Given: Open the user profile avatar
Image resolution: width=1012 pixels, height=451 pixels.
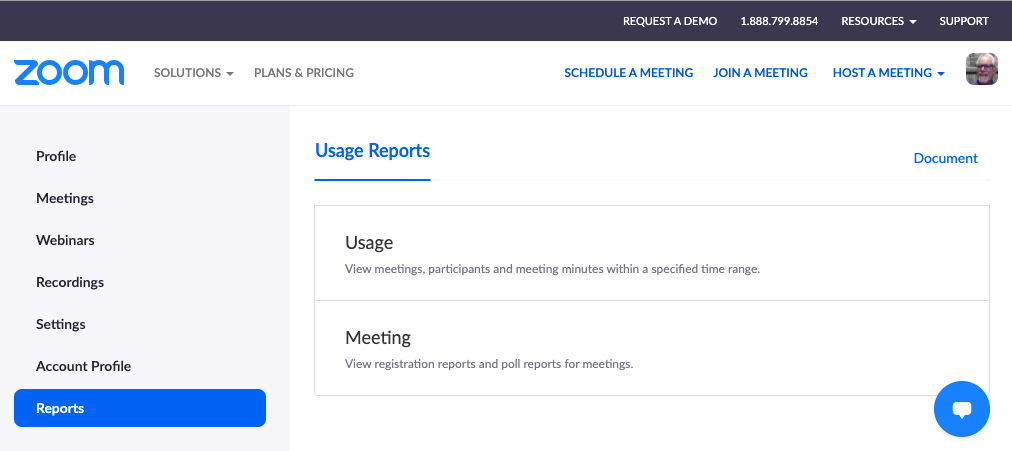Looking at the screenshot, I should tap(981, 70).
